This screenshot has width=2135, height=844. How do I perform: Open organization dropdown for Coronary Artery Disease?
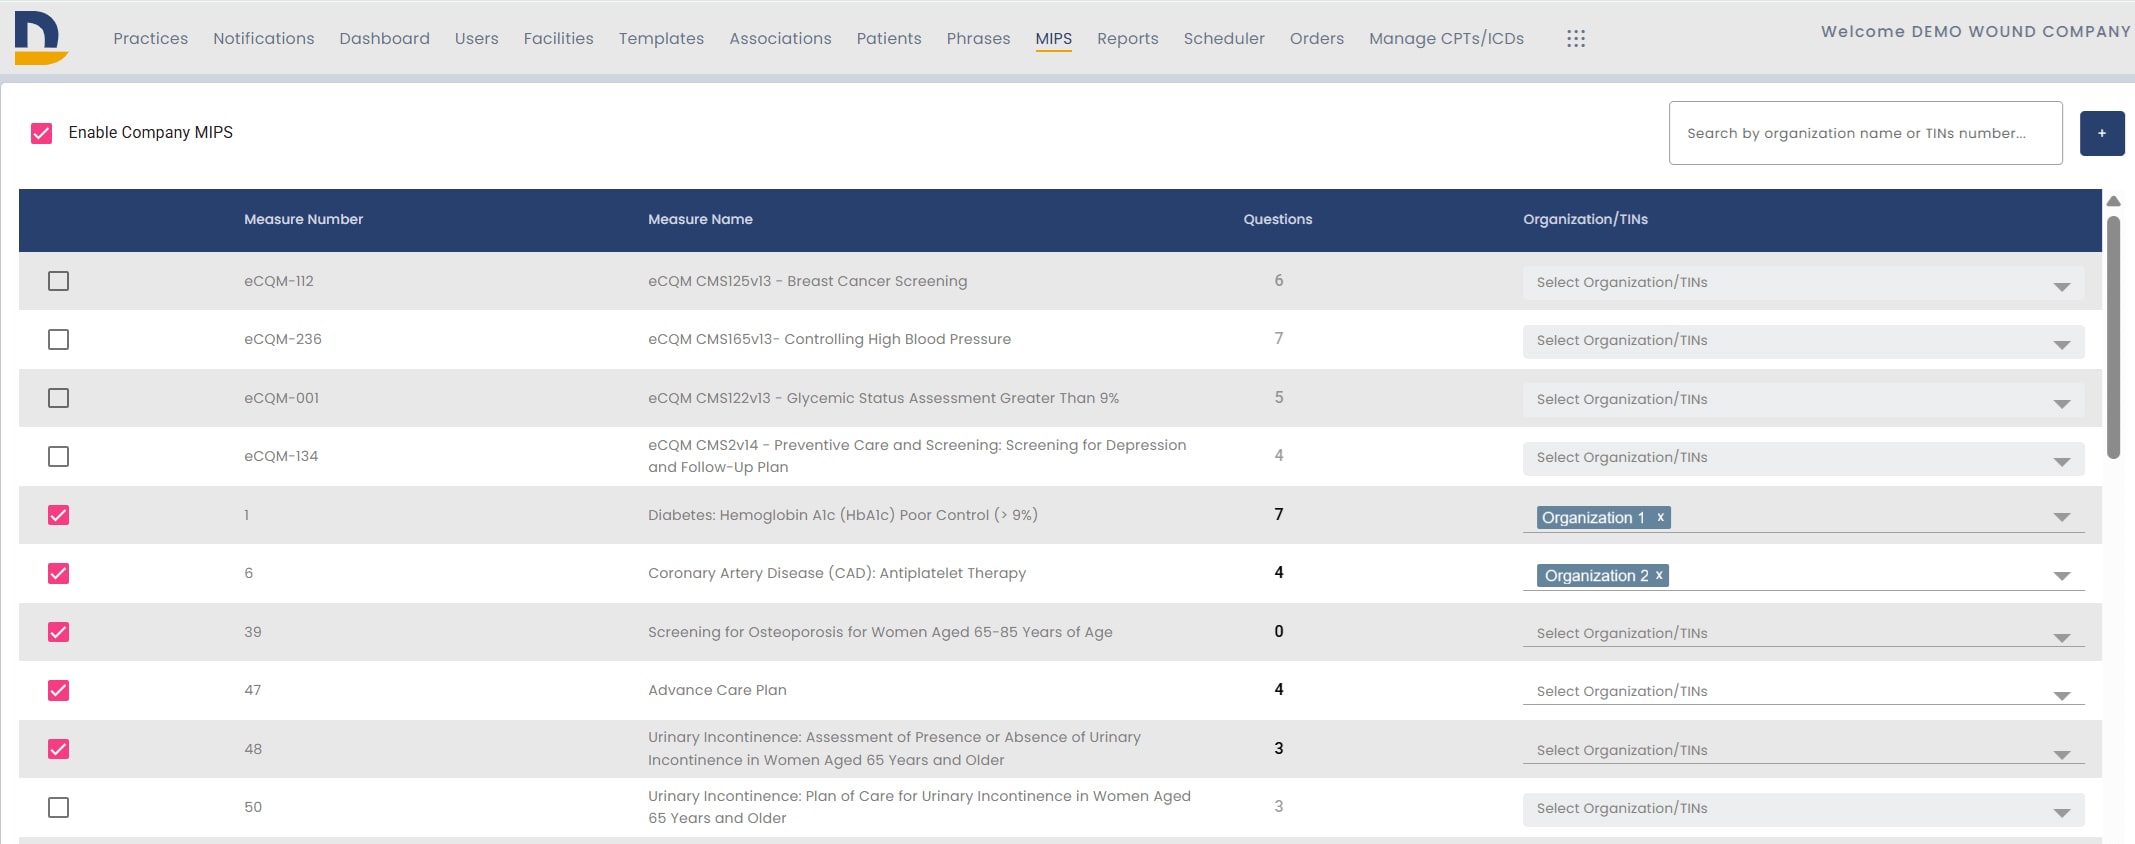[1803, 575]
